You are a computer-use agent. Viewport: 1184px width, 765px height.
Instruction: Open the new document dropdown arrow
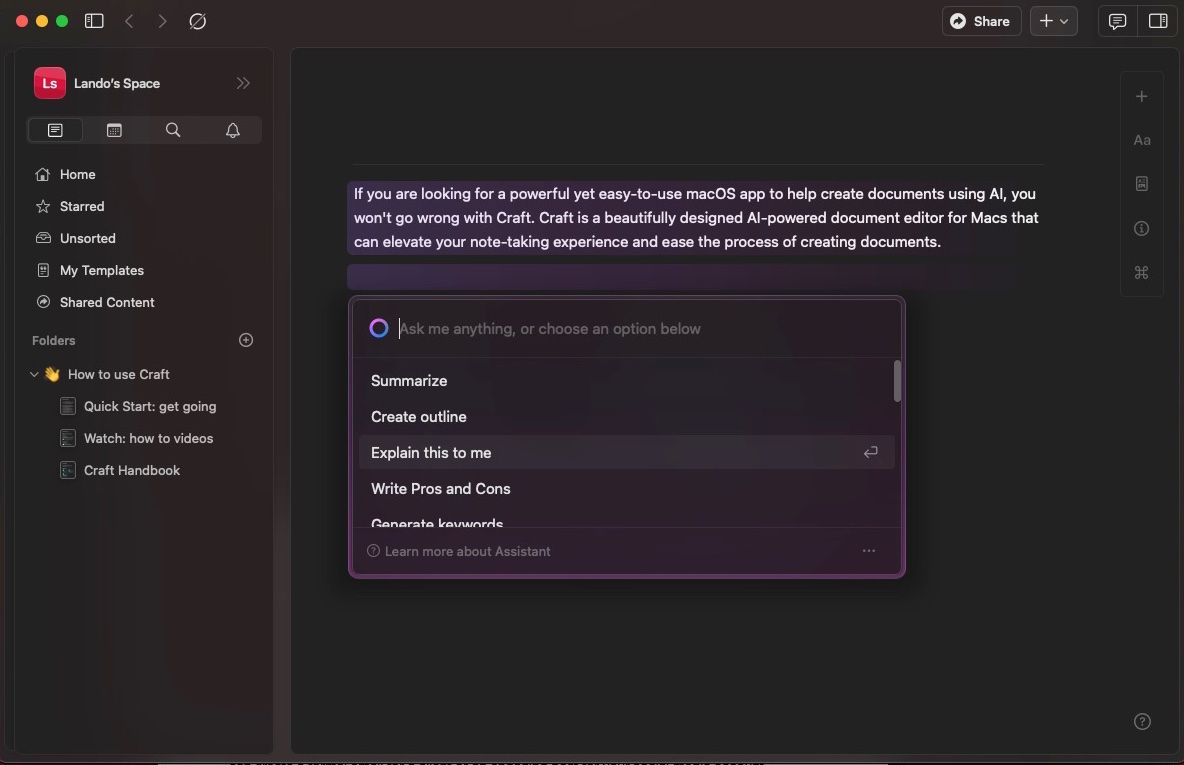(x=1064, y=20)
